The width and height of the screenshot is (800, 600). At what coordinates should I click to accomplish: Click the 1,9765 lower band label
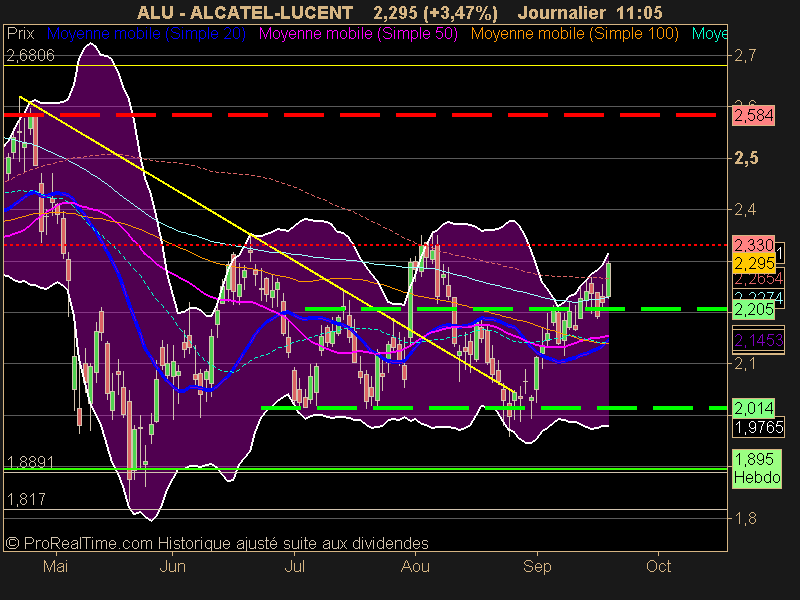click(x=759, y=427)
